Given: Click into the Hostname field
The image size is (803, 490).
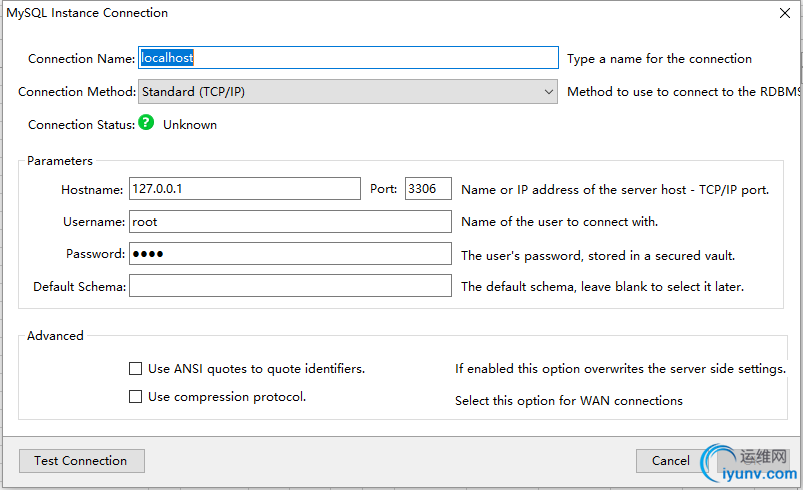Looking at the screenshot, I should point(244,189).
